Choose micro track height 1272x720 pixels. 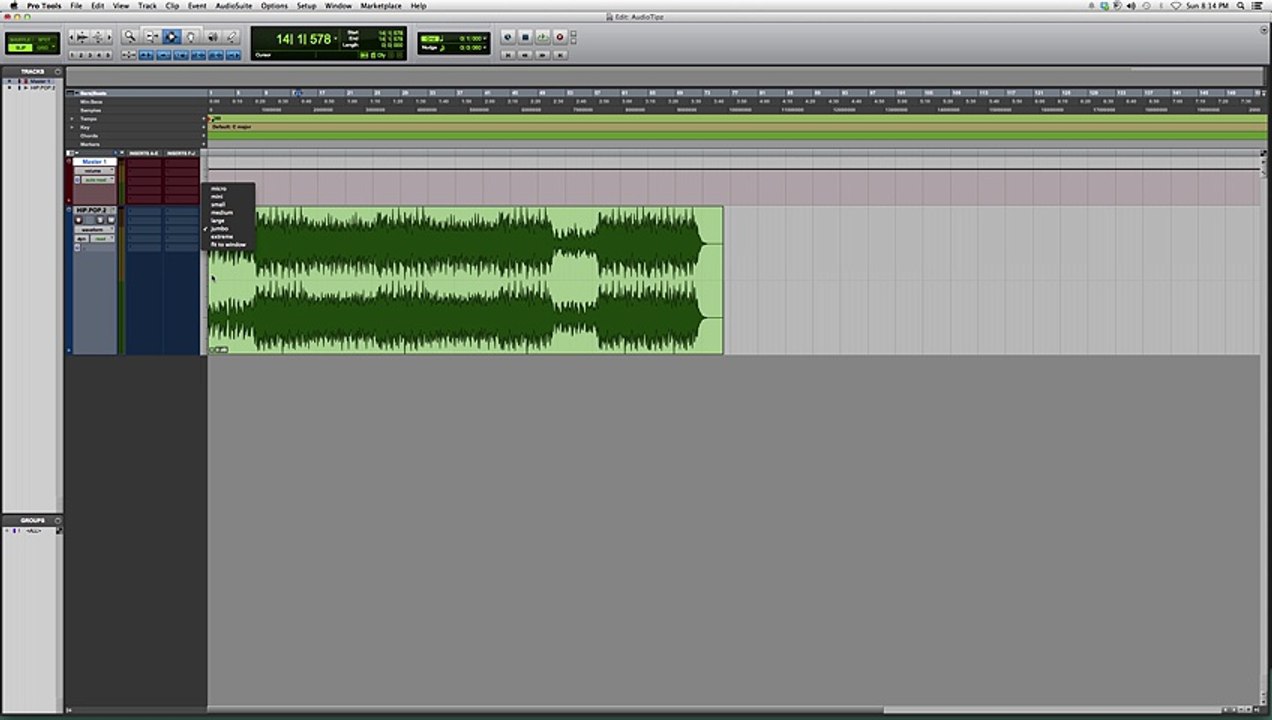click(219, 188)
